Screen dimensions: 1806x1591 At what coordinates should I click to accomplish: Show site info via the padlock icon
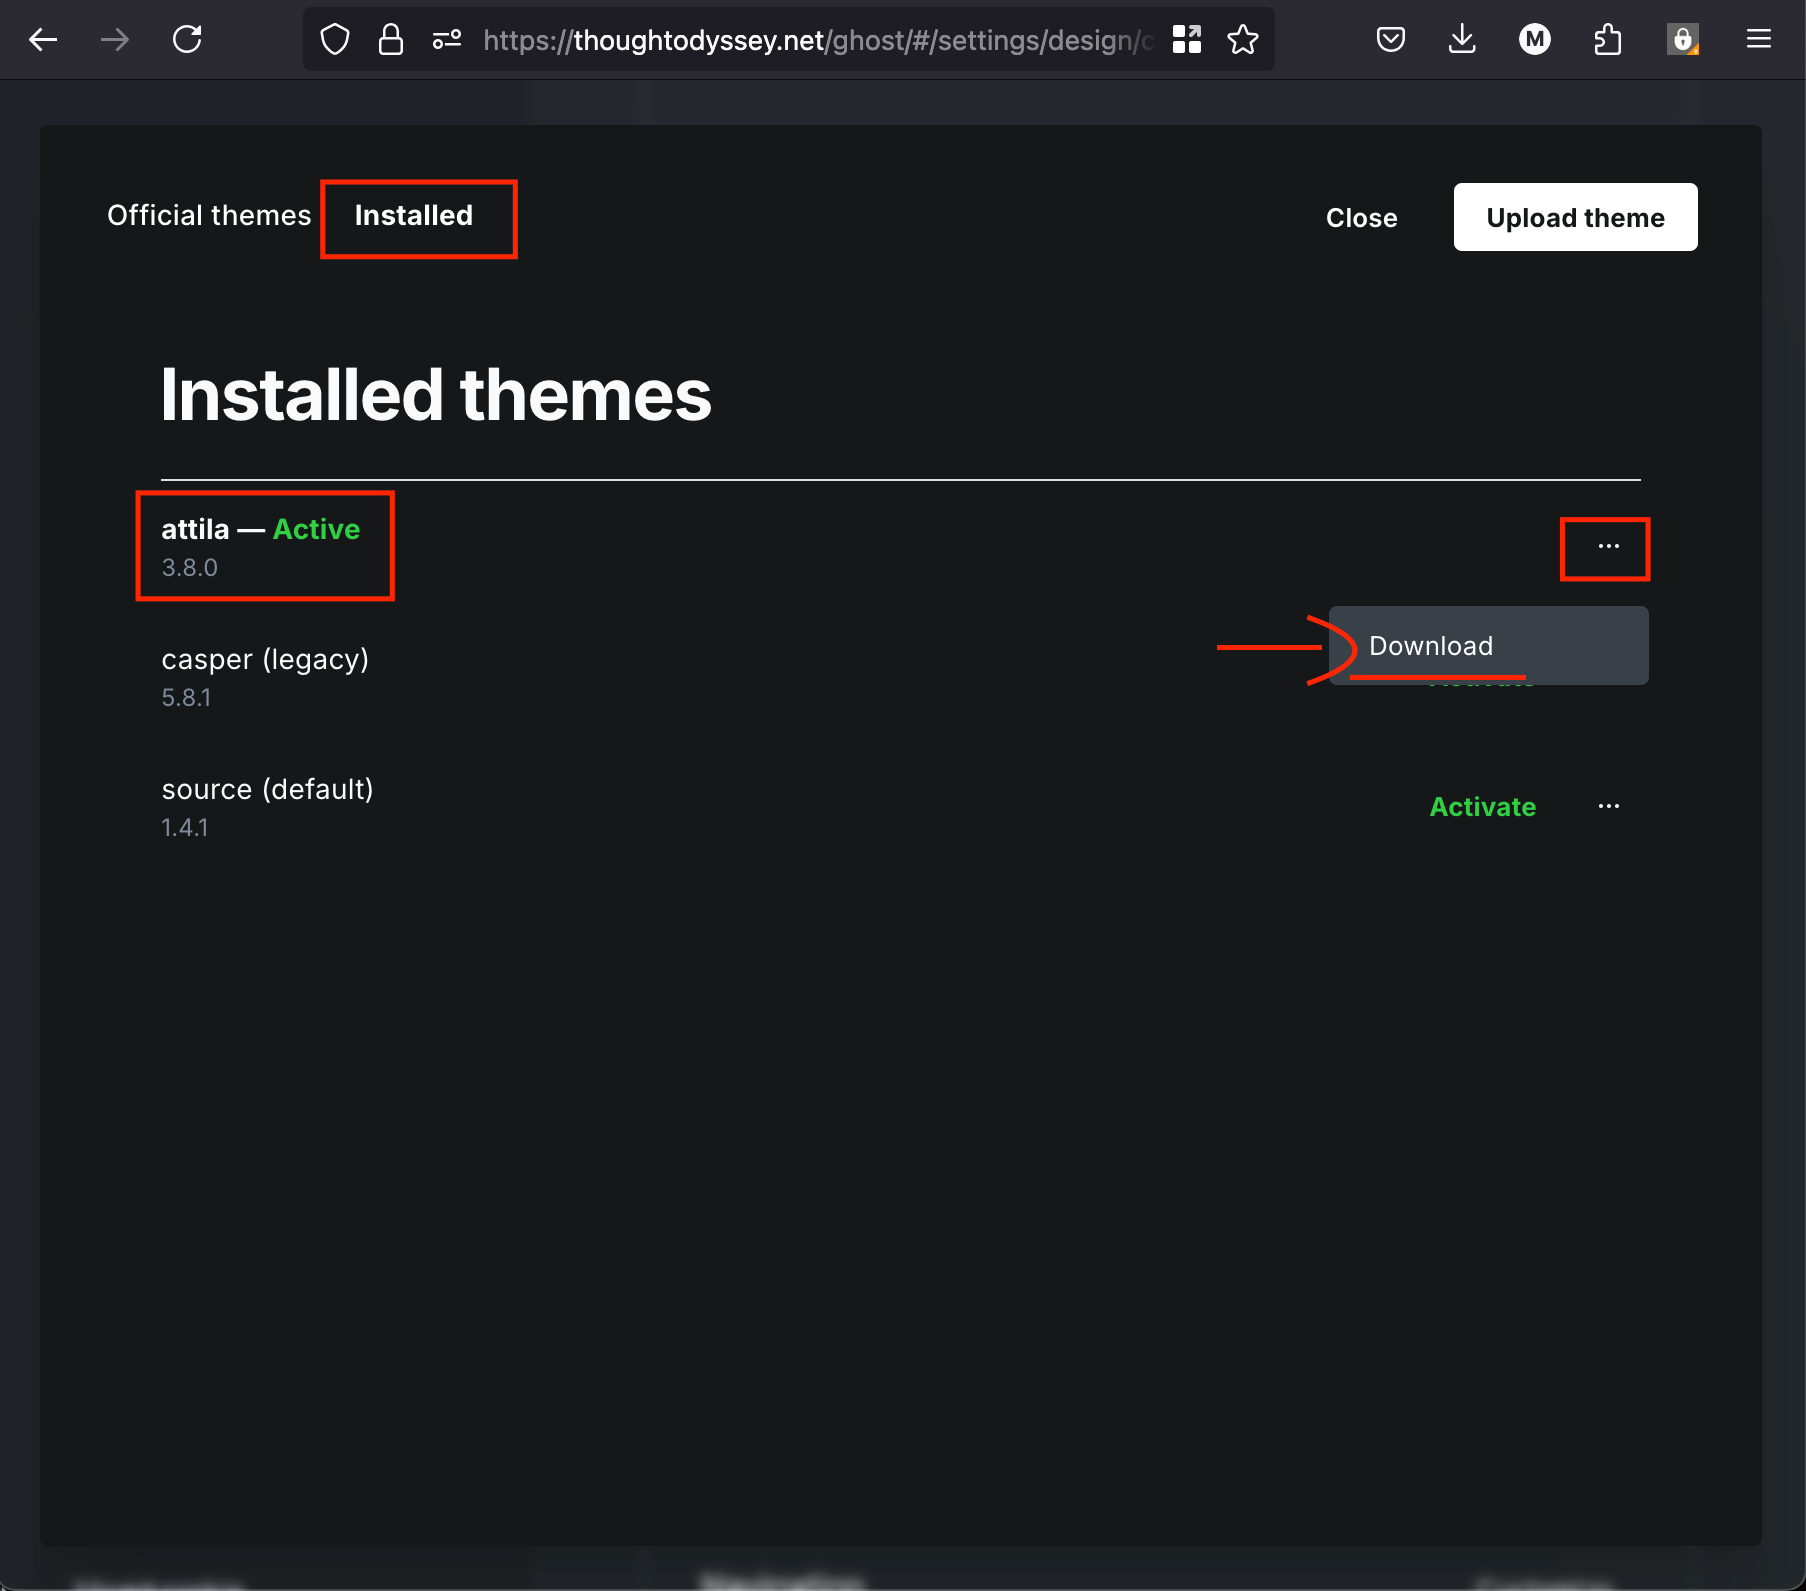click(390, 40)
